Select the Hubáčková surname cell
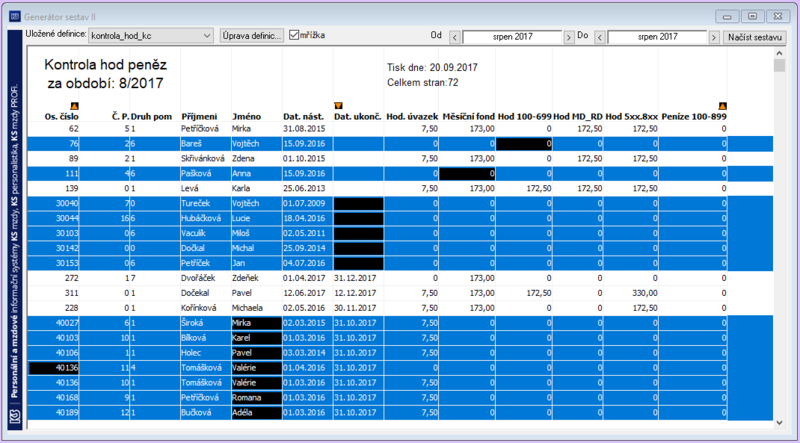800x443 pixels. [x=205, y=218]
